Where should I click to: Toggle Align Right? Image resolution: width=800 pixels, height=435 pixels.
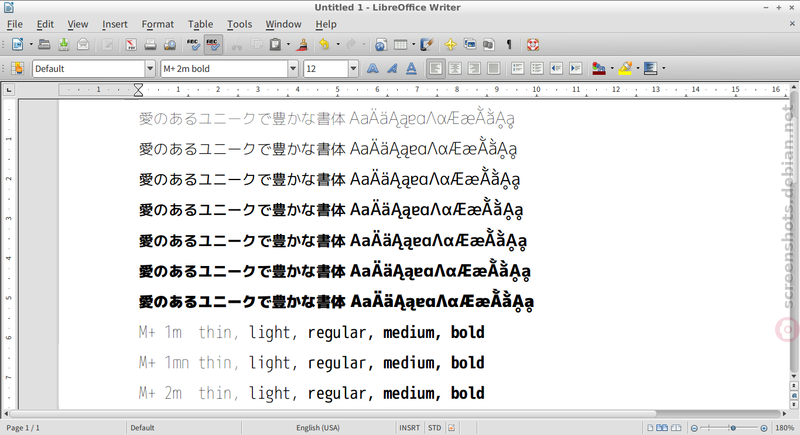point(474,68)
